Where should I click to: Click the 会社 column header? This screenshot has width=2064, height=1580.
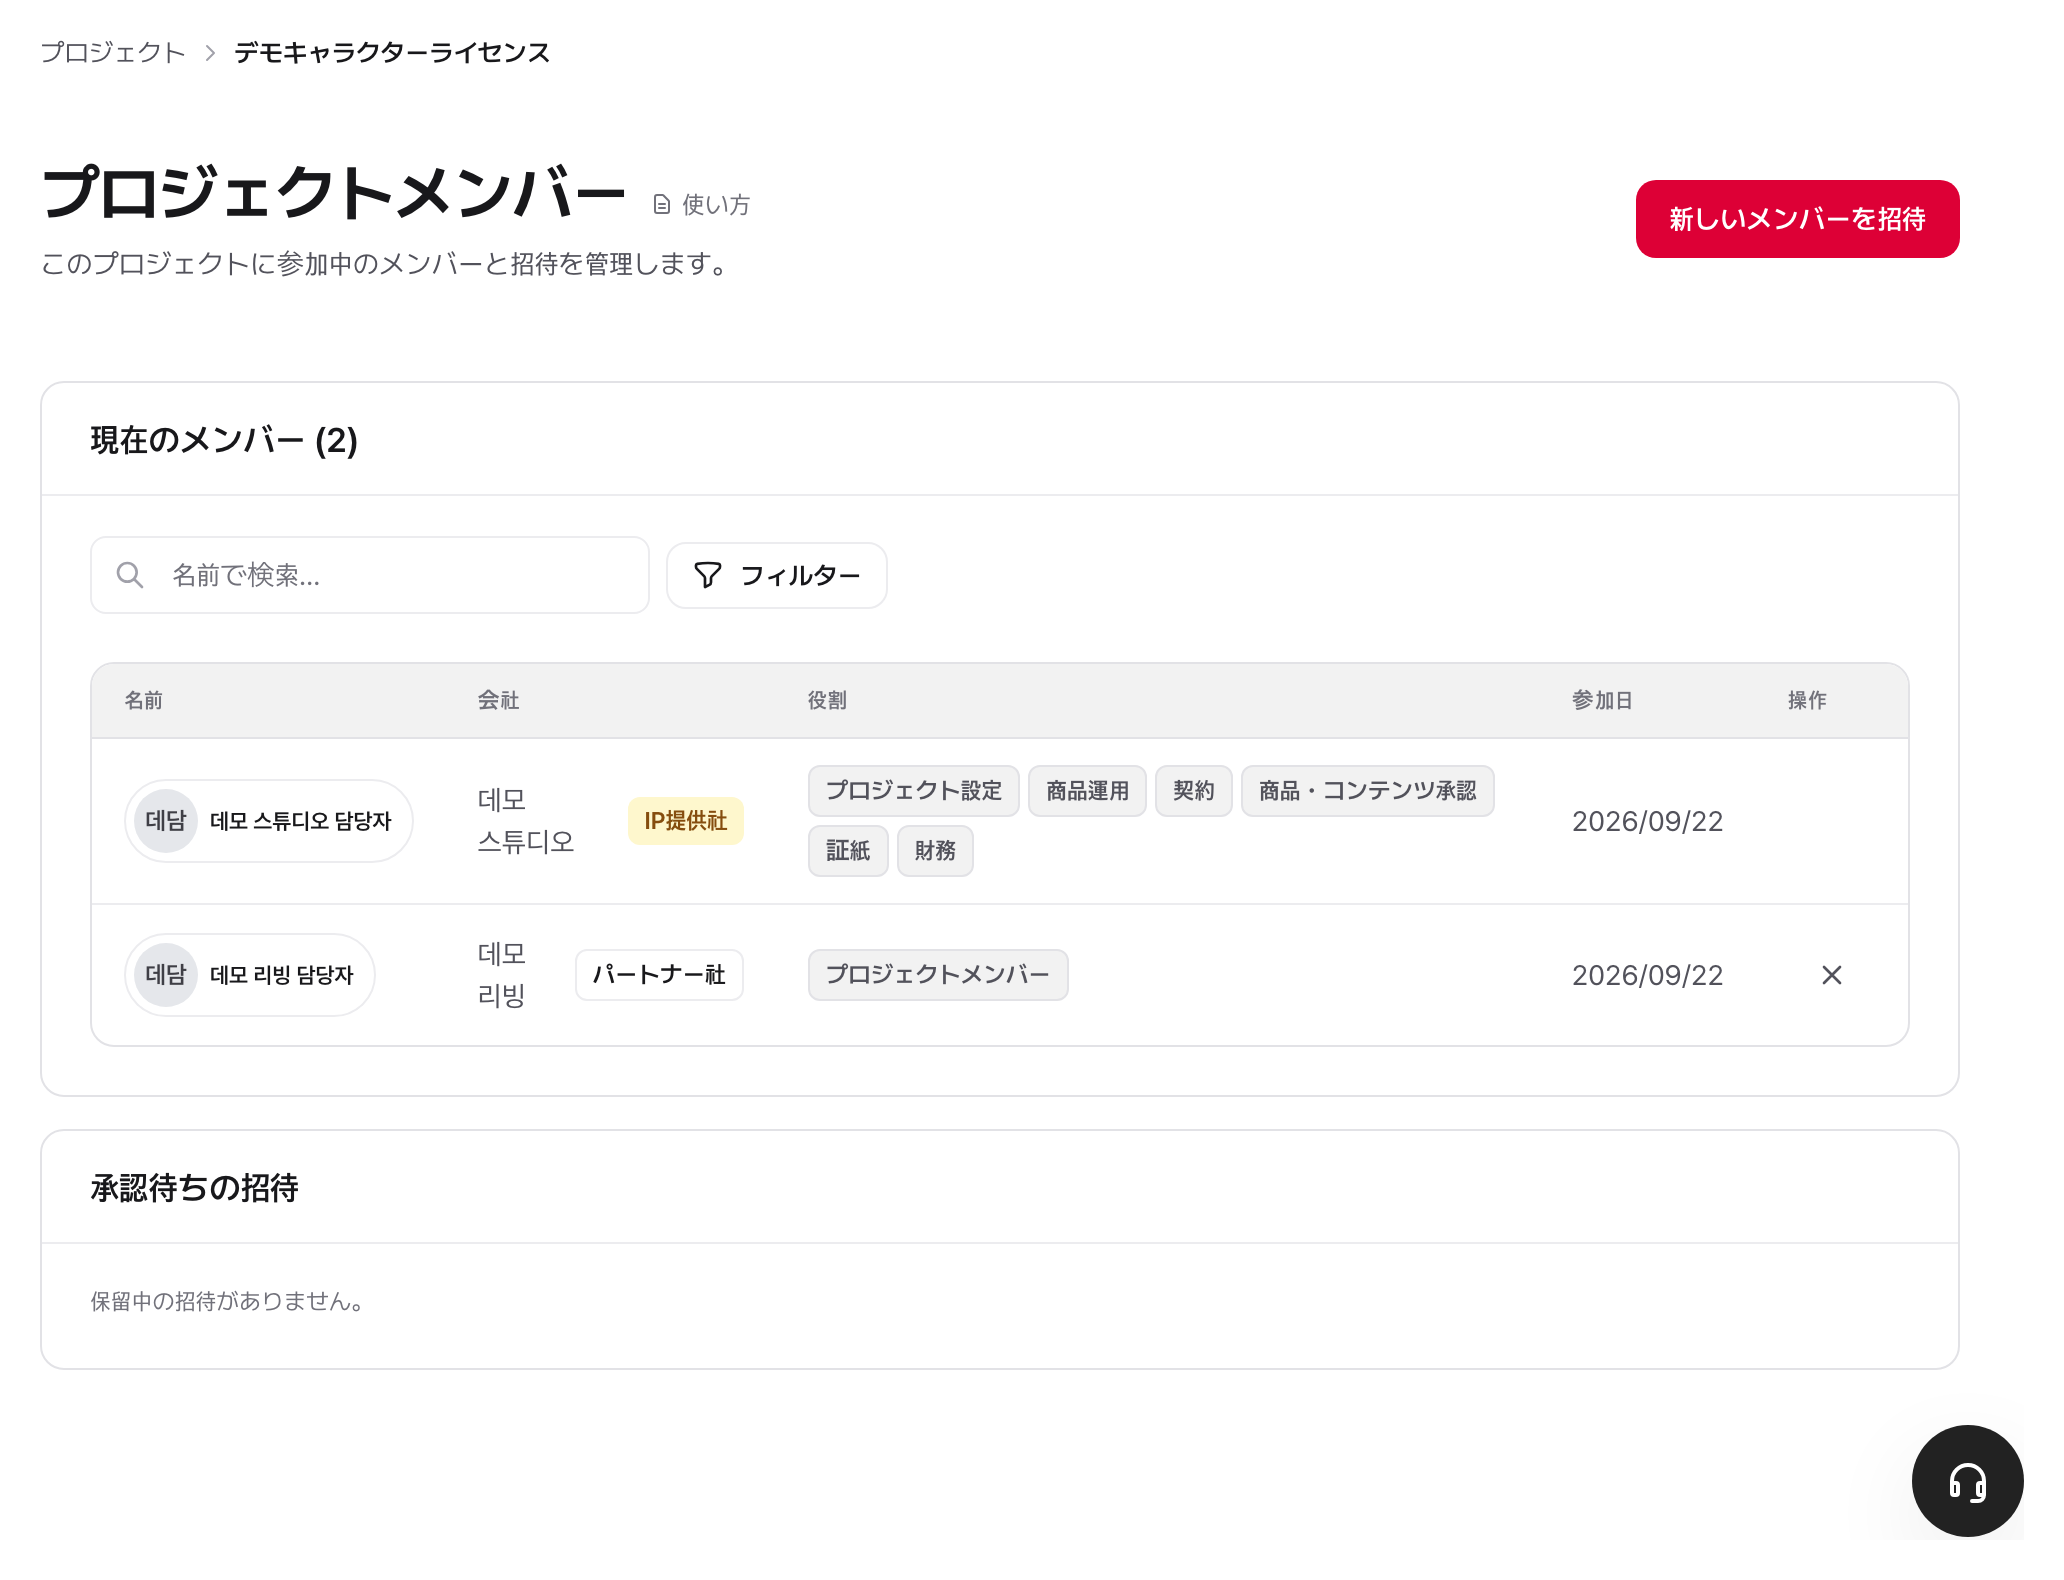498,700
